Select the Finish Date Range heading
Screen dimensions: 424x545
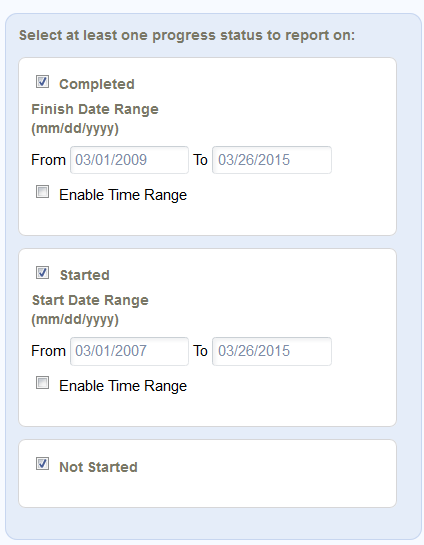pos(95,119)
